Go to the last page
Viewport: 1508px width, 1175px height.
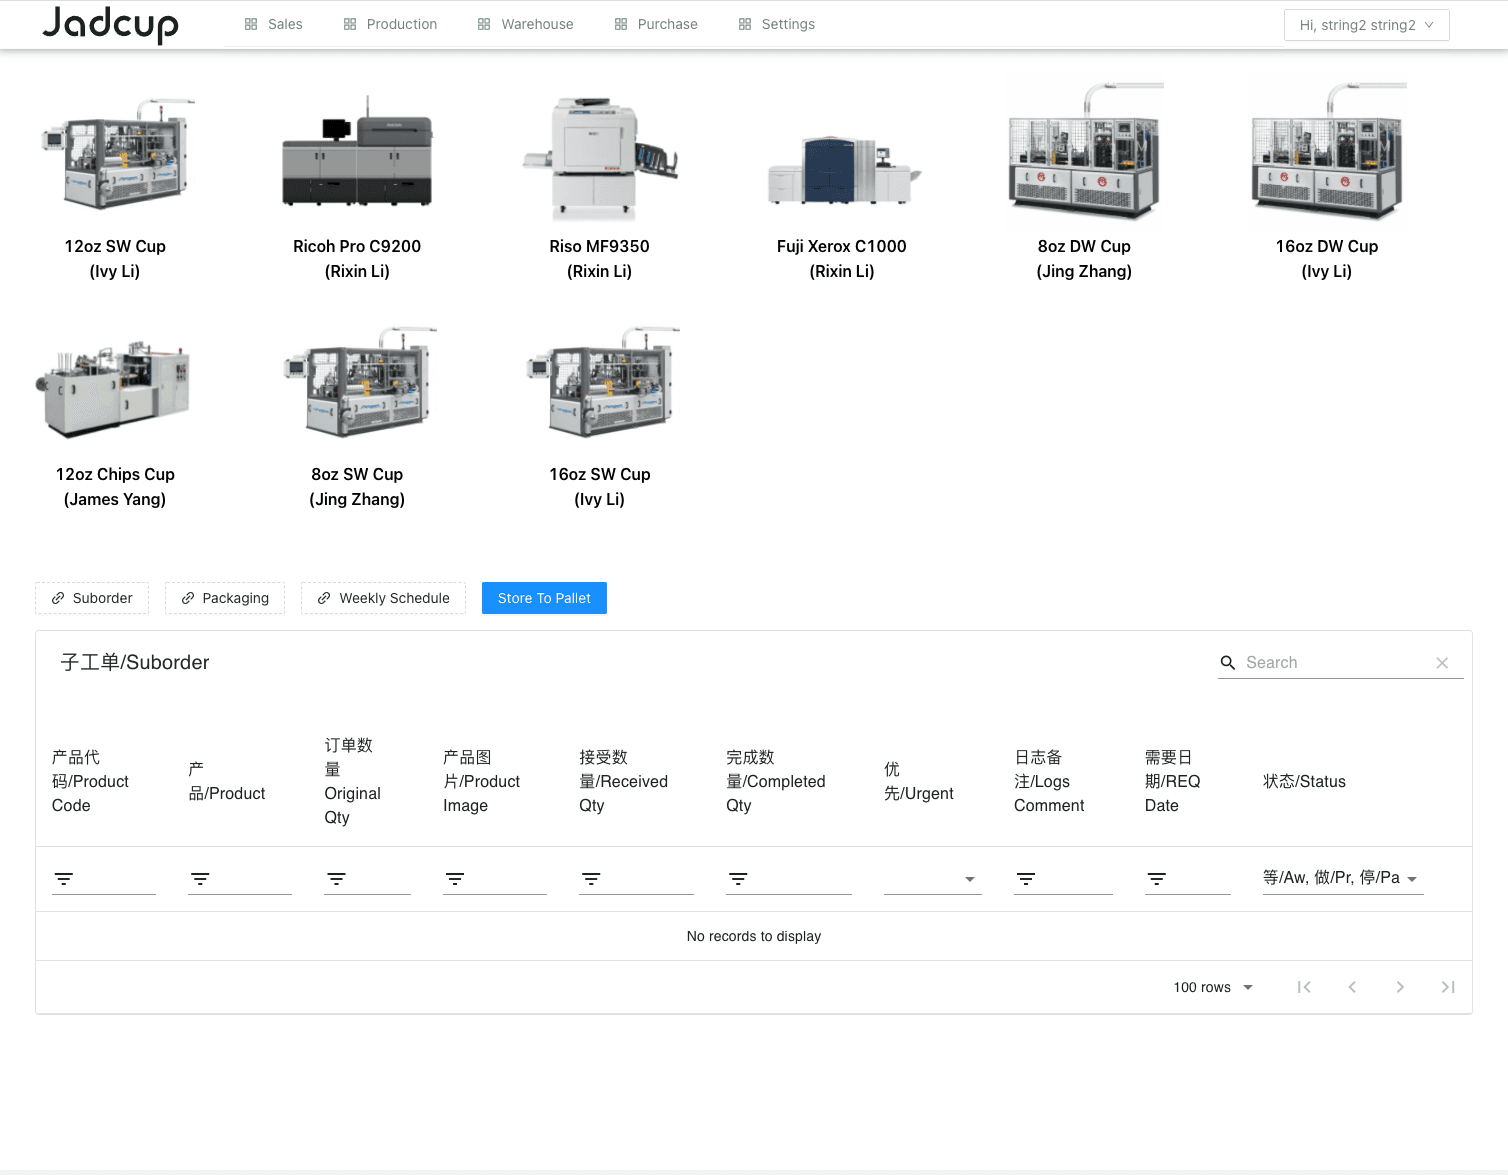click(1448, 987)
